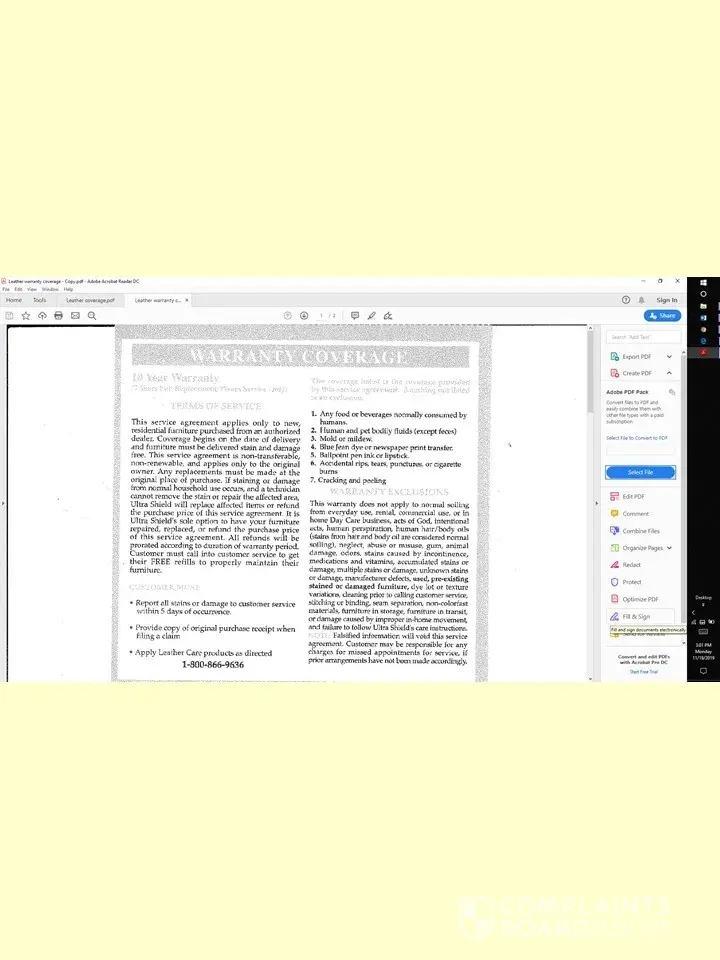Viewport: 720px width, 960px height.
Task: Click the upload to cloud icon
Action: click(42, 316)
